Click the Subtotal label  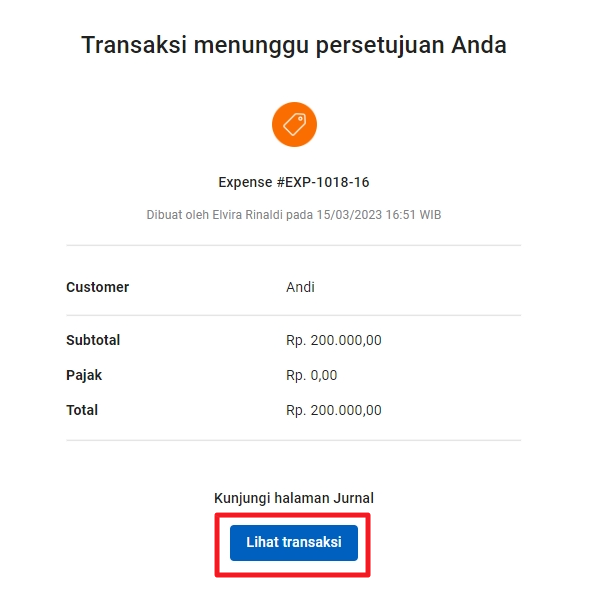pyautogui.click(x=93, y=340)
